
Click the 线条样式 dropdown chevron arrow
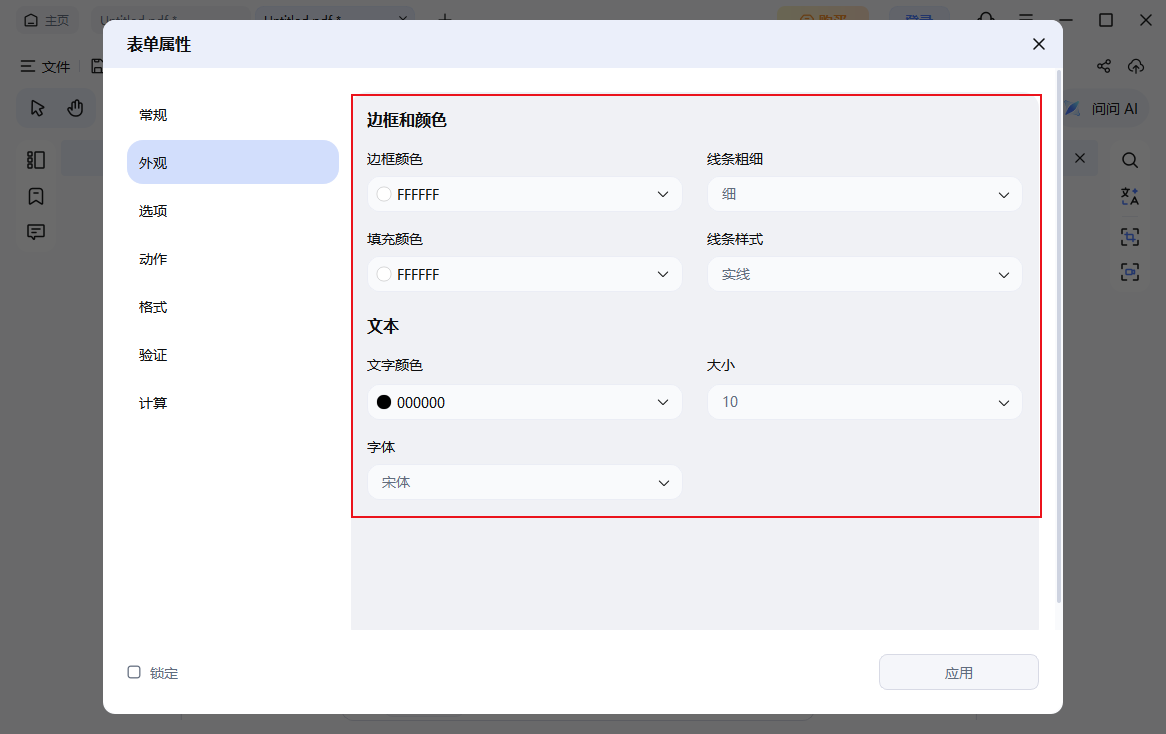[1003, 275]
